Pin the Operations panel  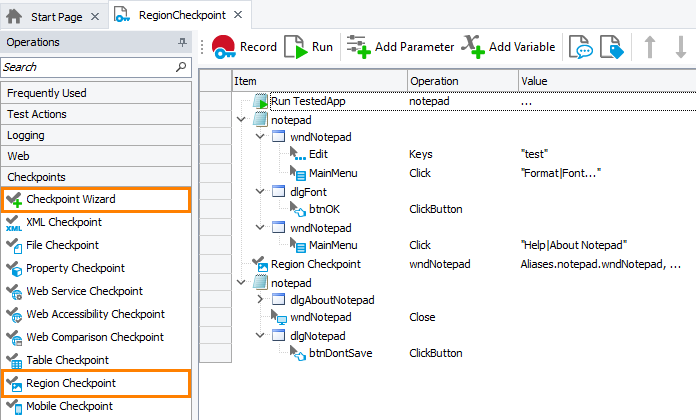(182, 43)
